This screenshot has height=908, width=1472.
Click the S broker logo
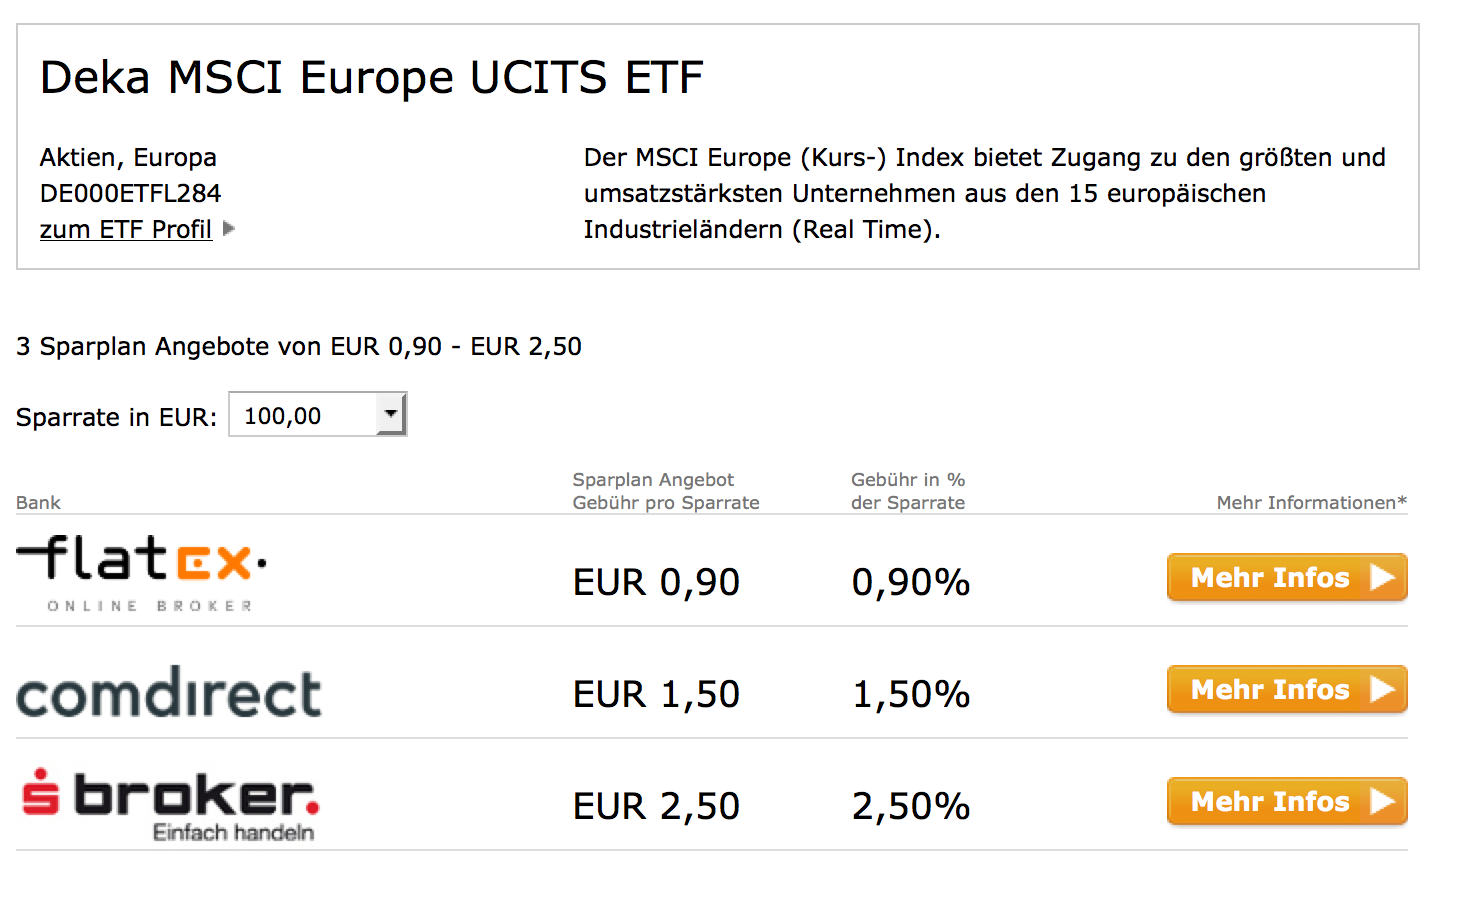click(x=170, y=804)
